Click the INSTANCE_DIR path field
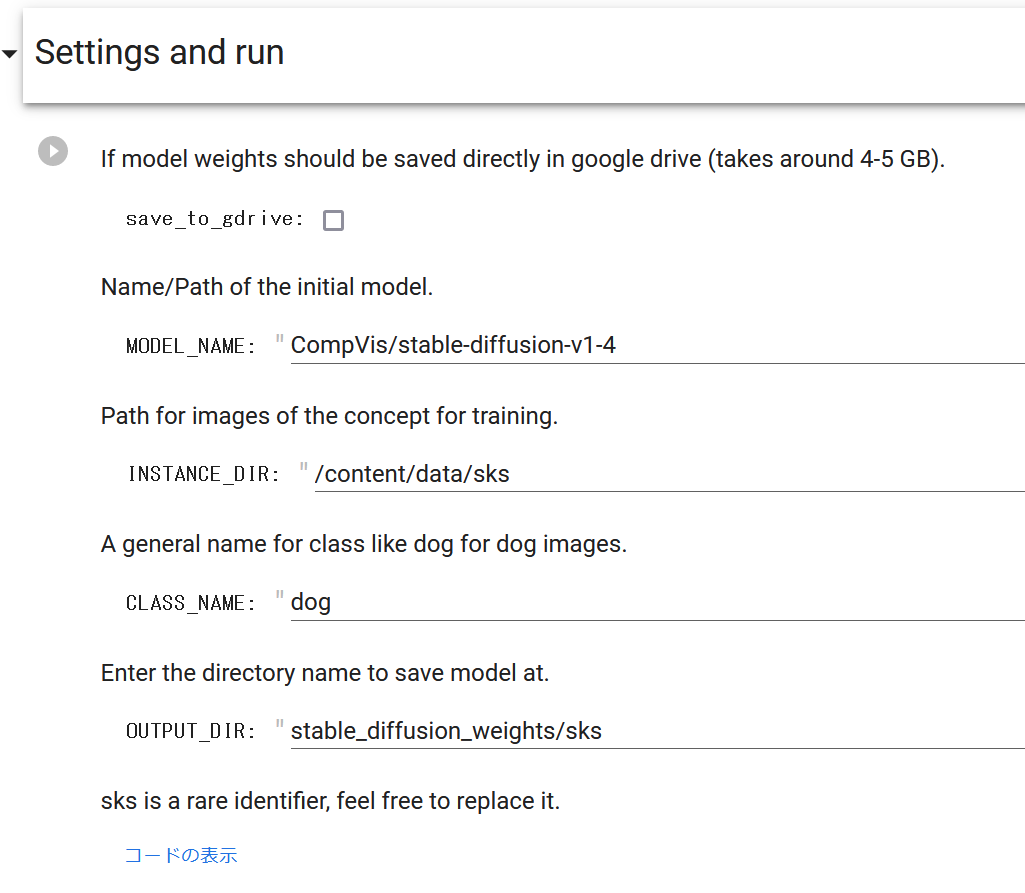This screenshot has height=893, width=1025. point(669,474)
